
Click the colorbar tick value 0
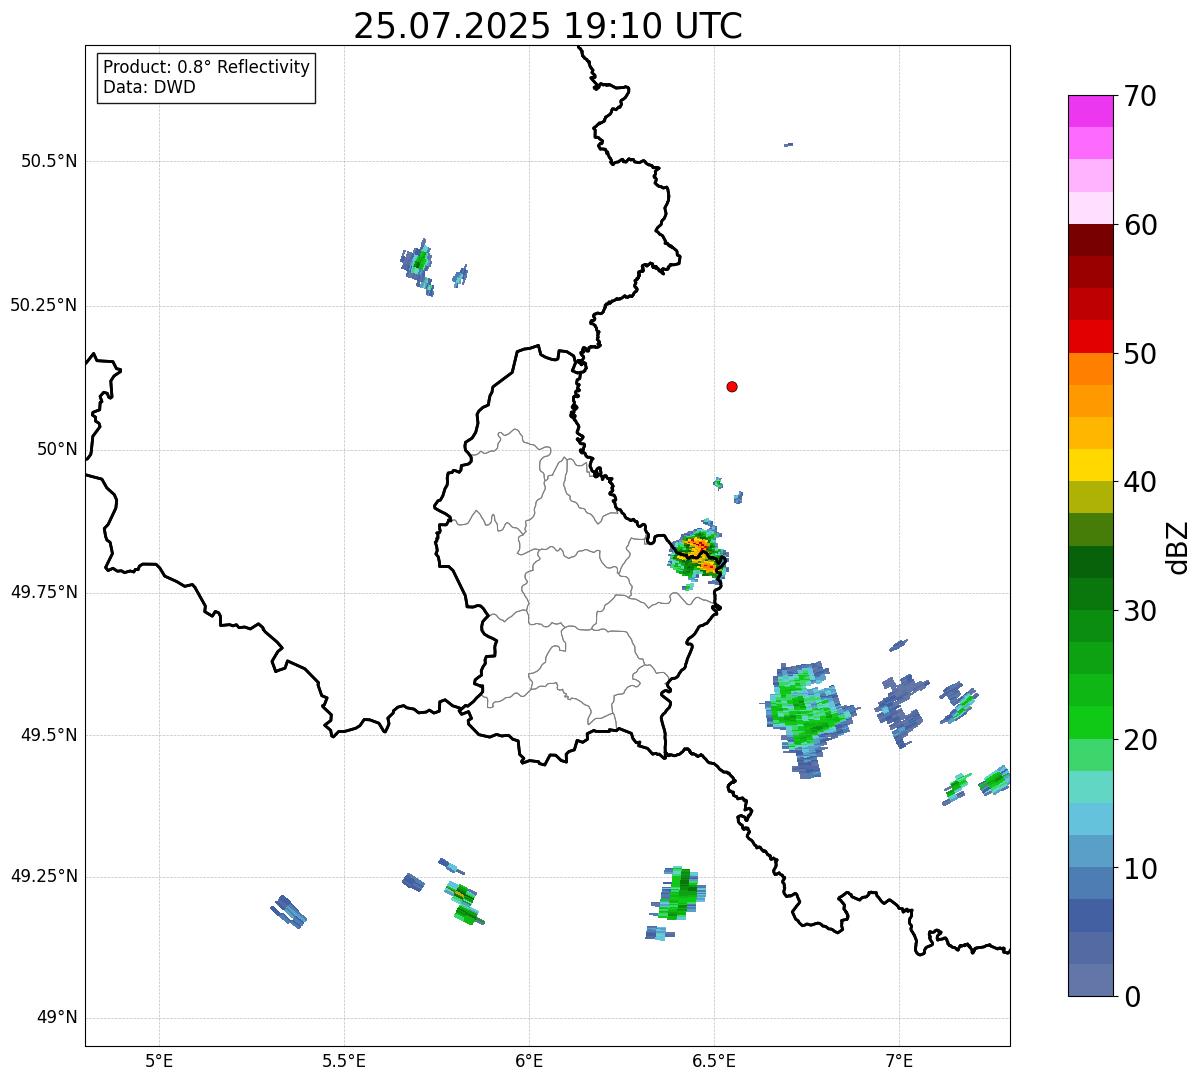(x=1132, y=997)
